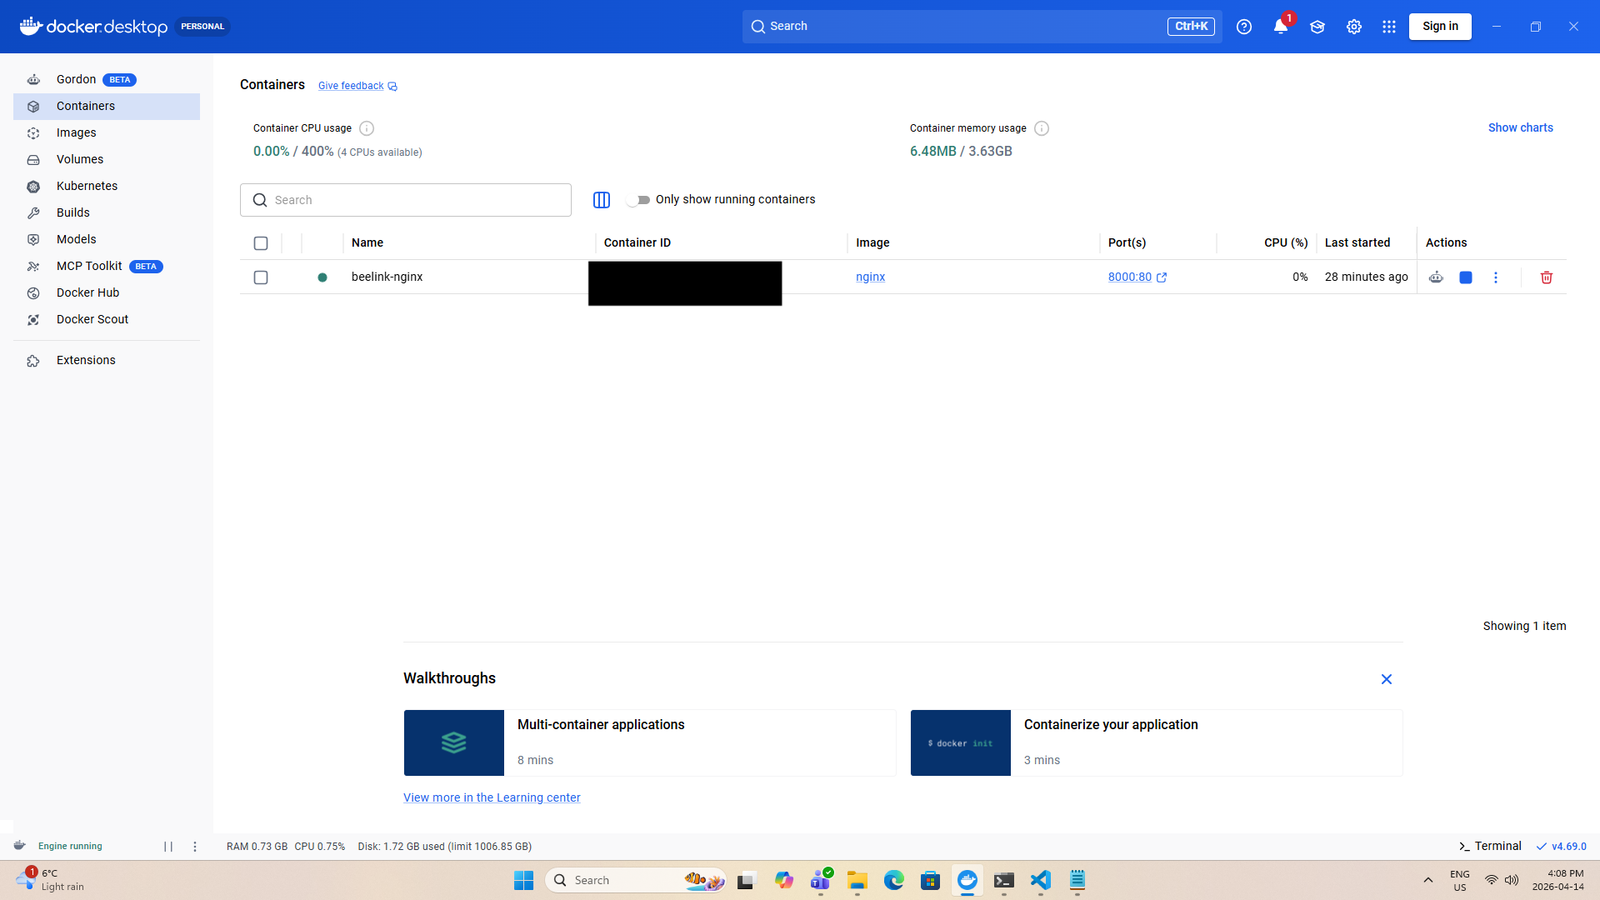Viewport: 1600px width, 900px height.
Task: Click the Sign in button
Action: 1439,26
